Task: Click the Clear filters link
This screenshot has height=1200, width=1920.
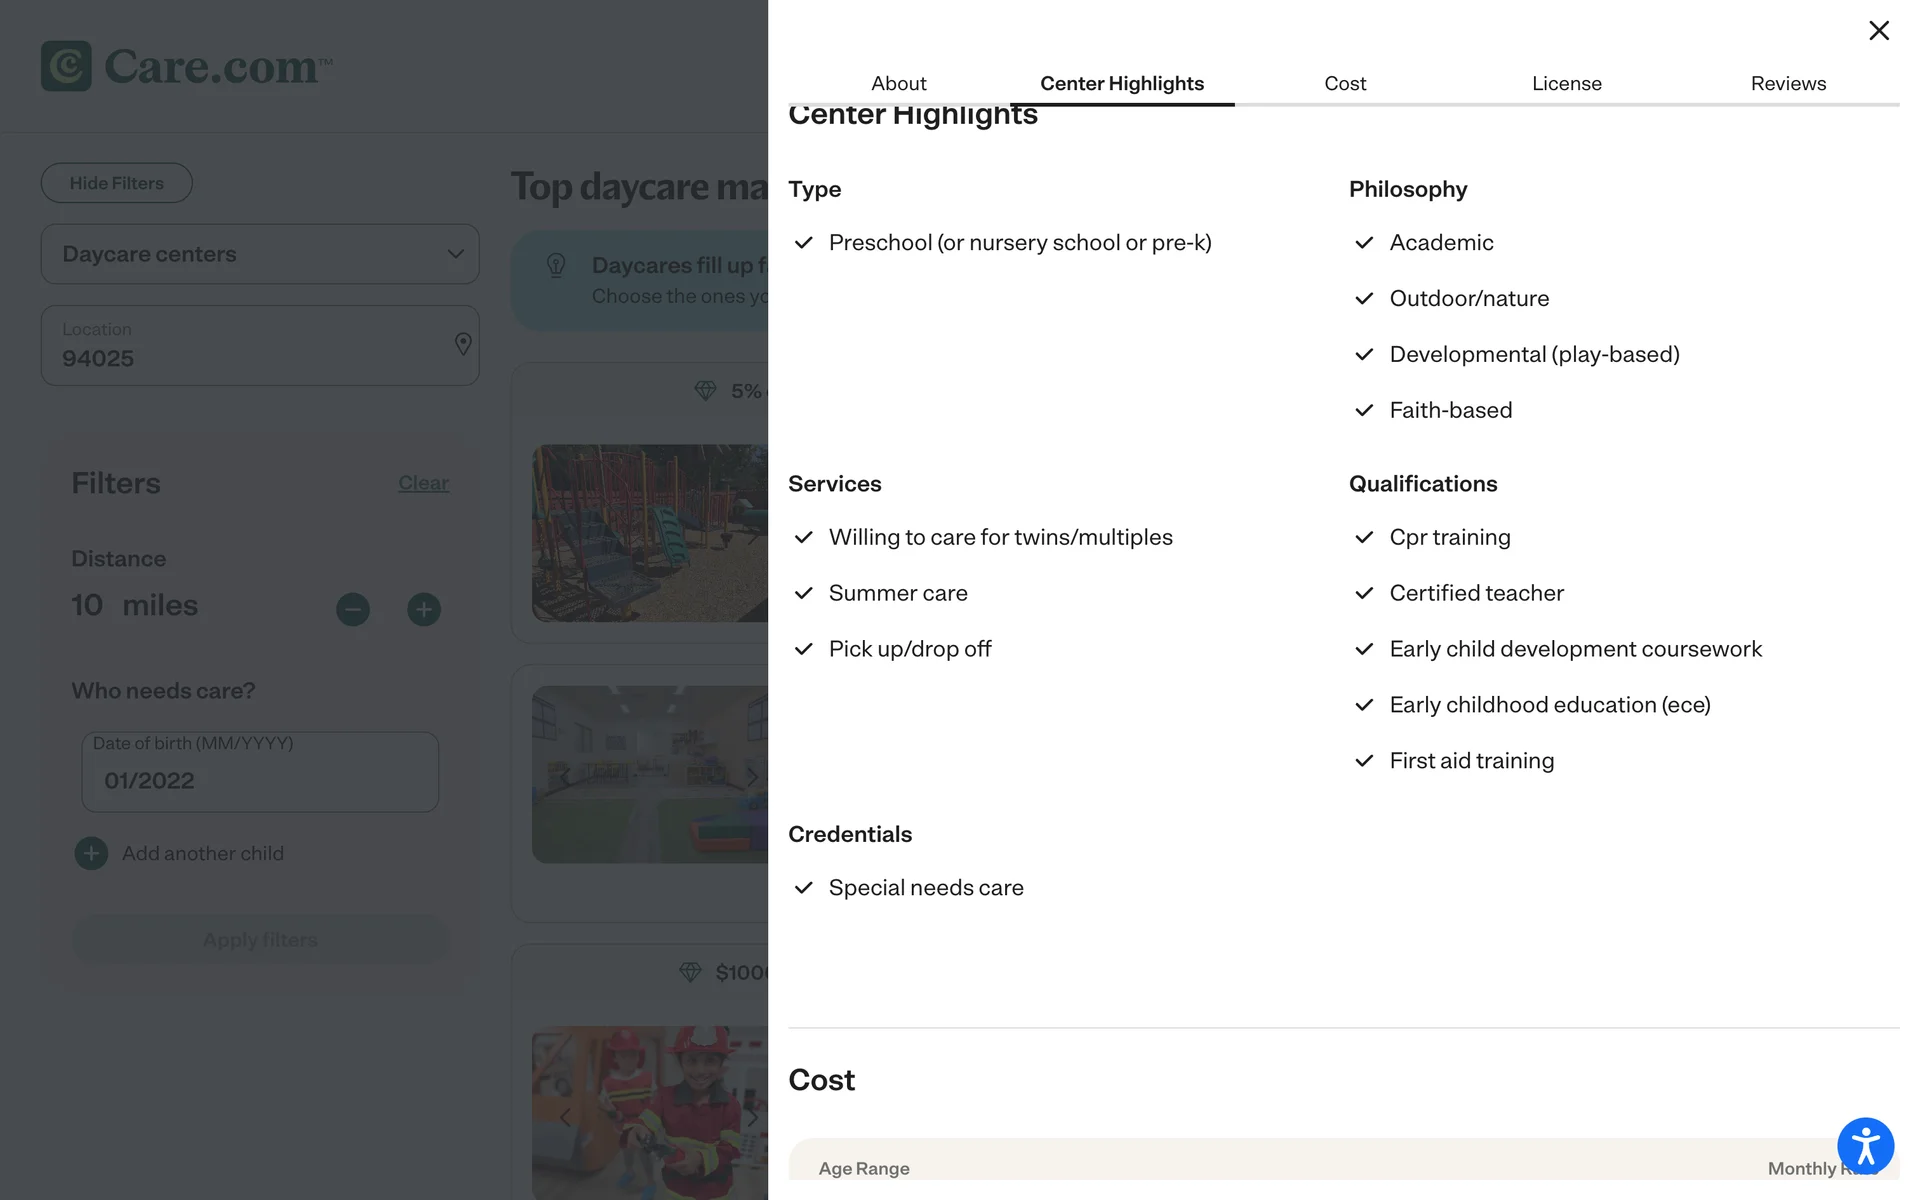Action: 423,483
